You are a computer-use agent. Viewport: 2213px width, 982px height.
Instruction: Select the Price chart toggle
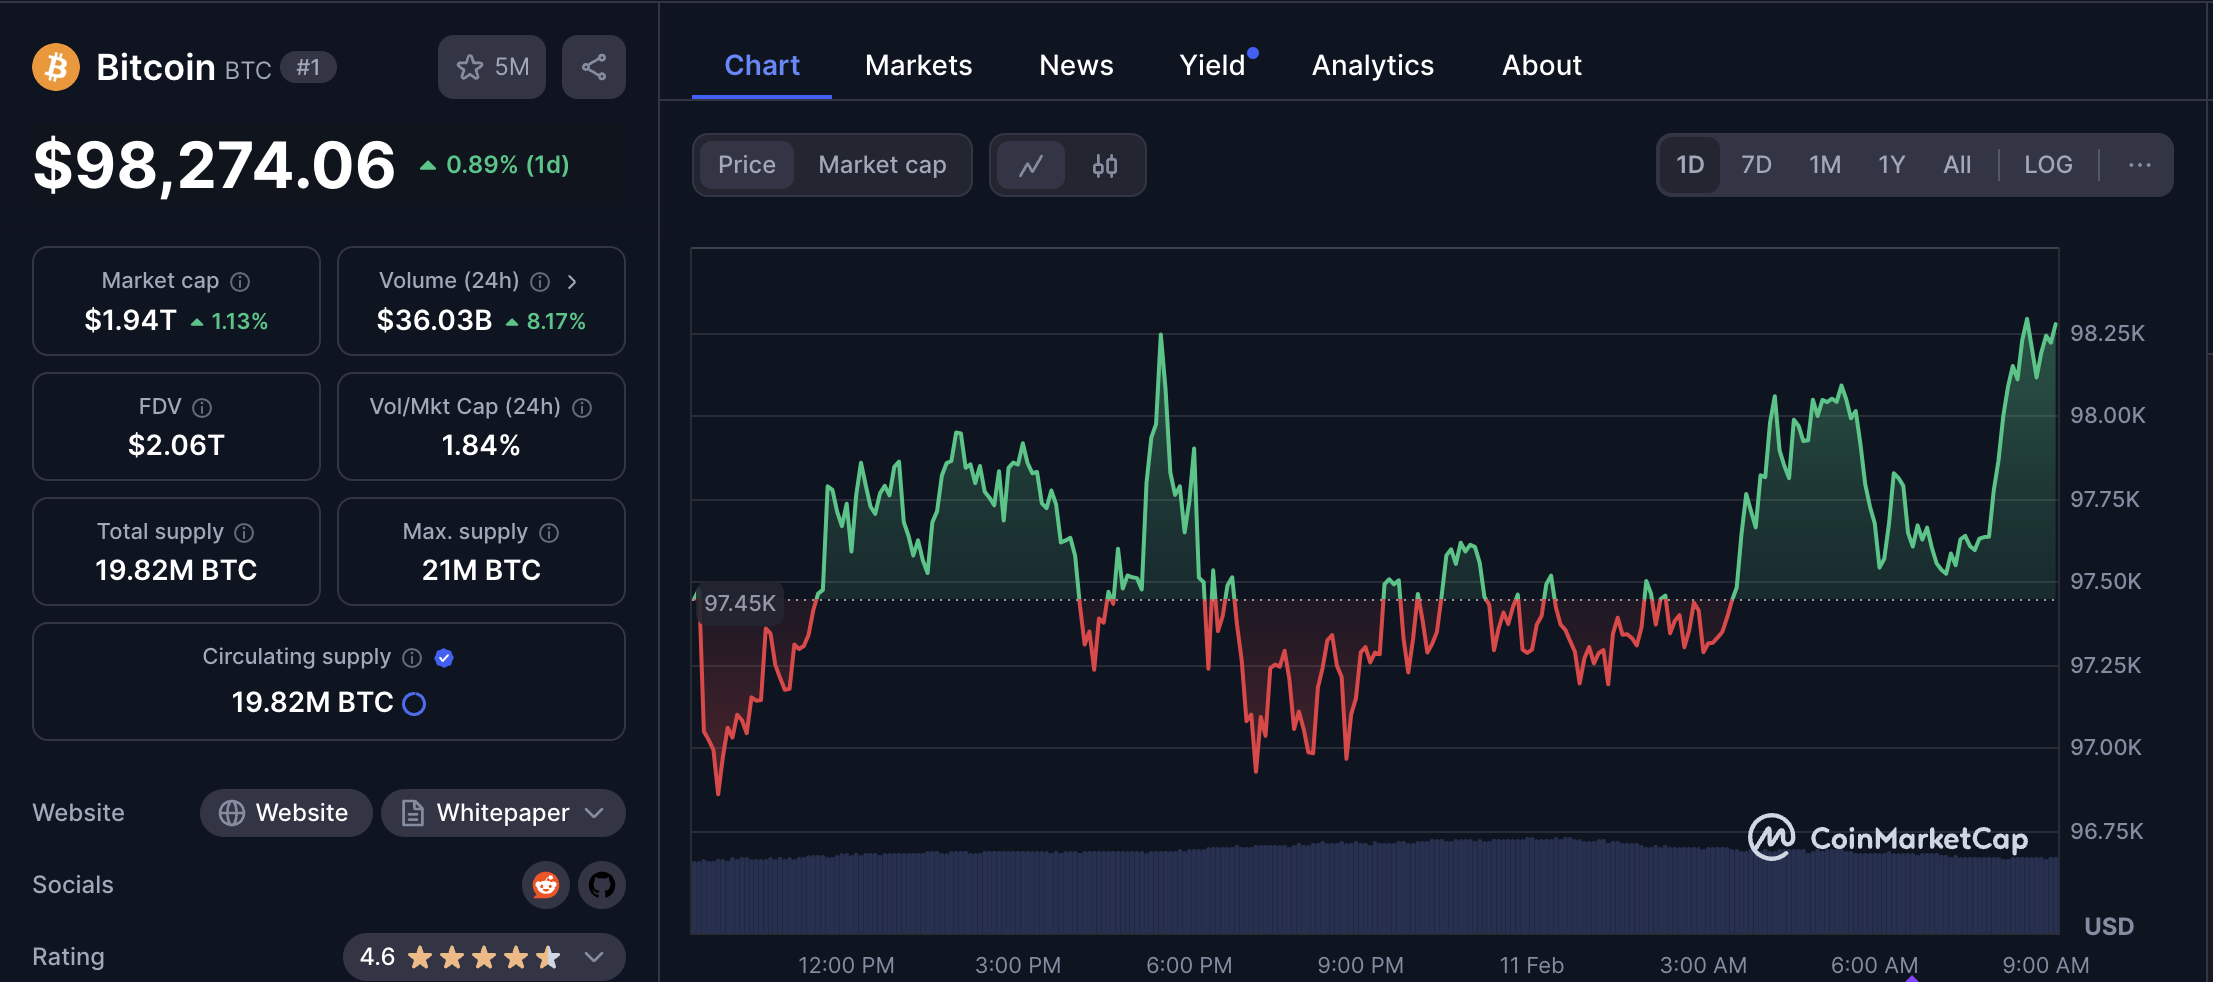747,165
